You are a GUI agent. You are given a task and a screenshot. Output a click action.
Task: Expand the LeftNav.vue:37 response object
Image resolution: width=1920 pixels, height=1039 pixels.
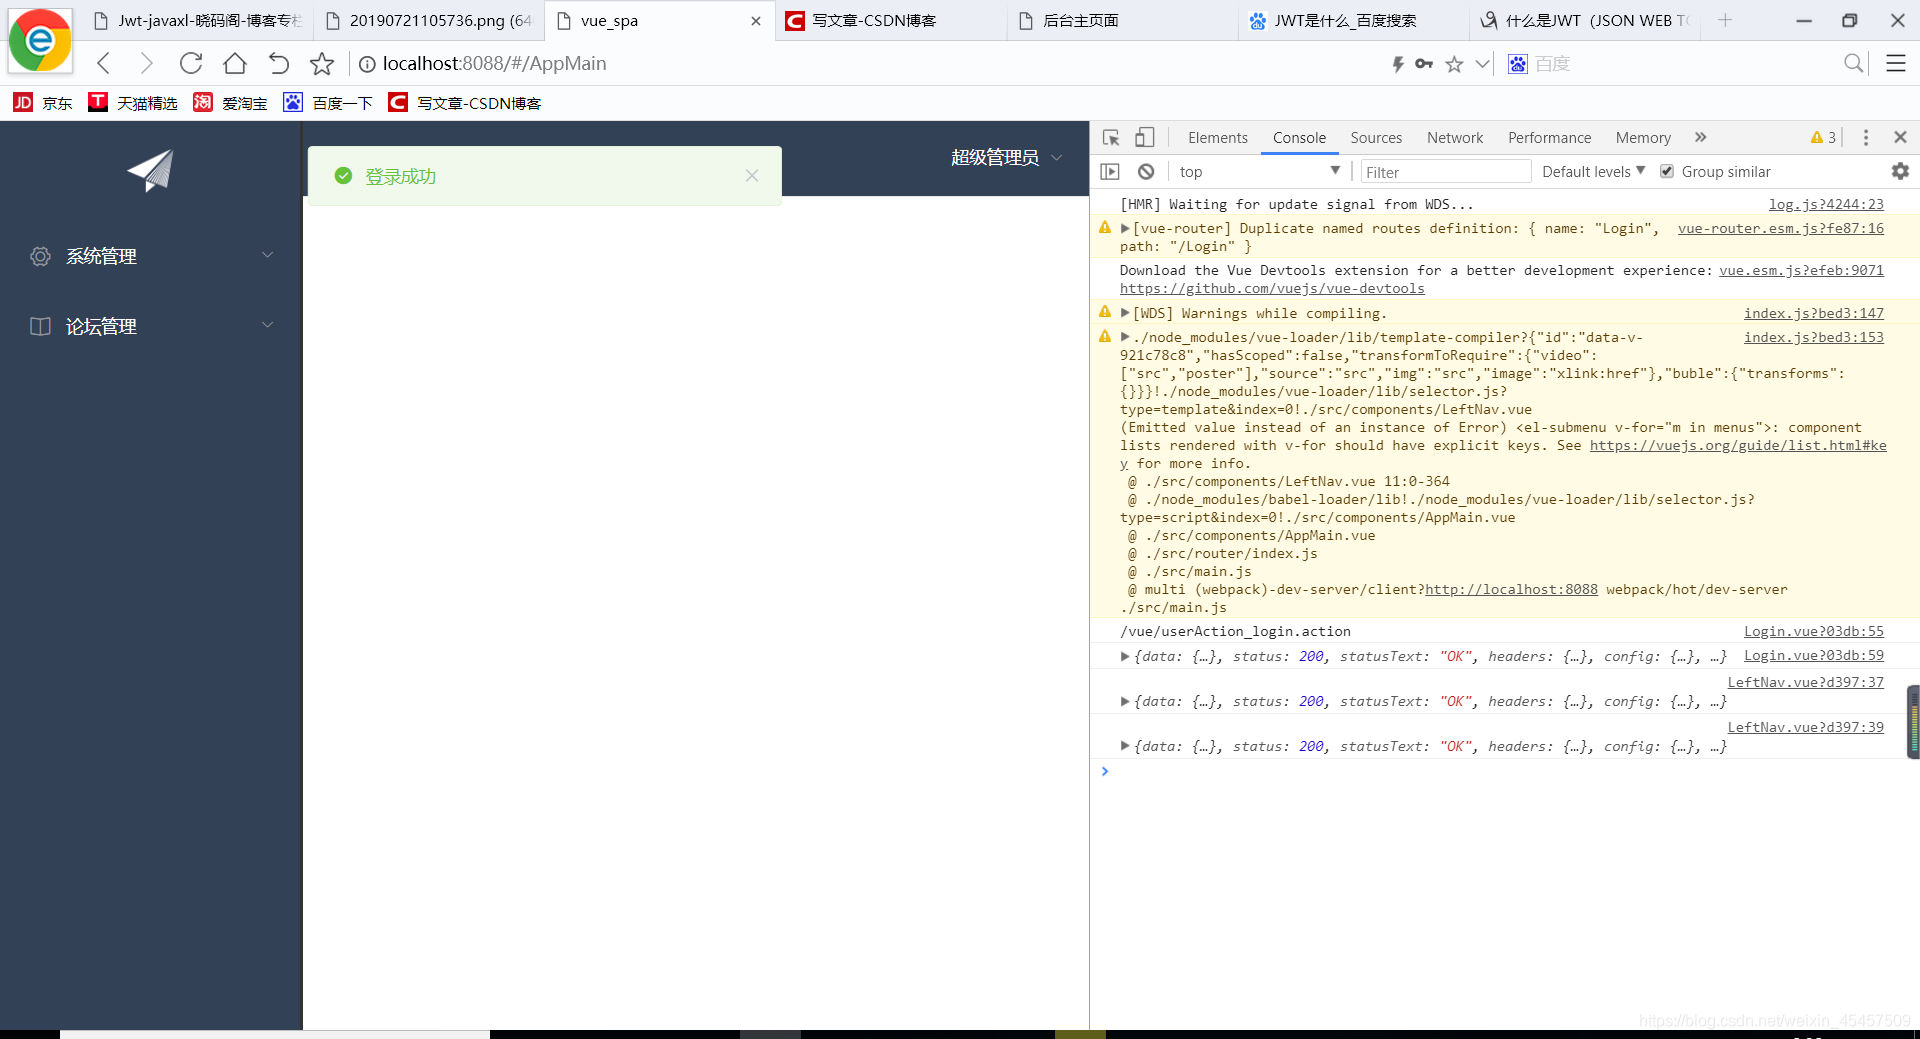point(1125,702)
